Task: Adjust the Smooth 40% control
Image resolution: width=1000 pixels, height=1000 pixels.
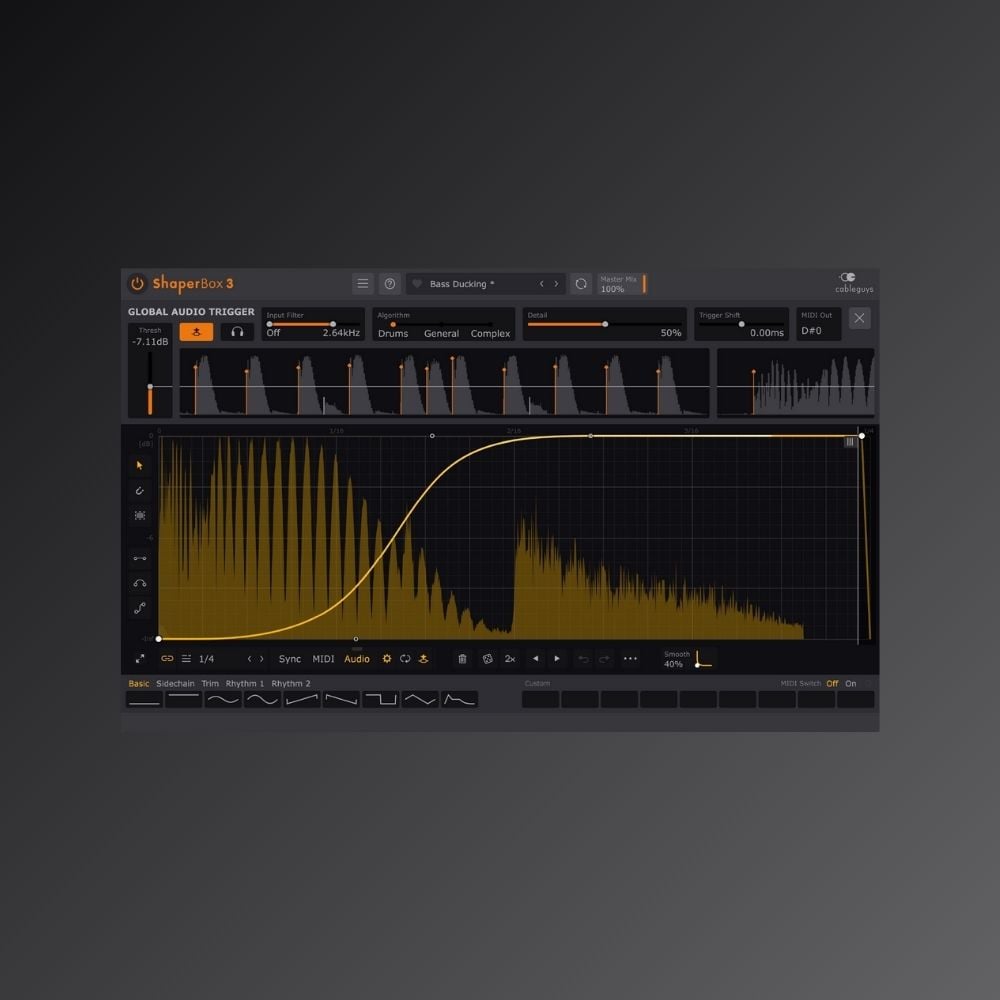Action: (687, 659)
